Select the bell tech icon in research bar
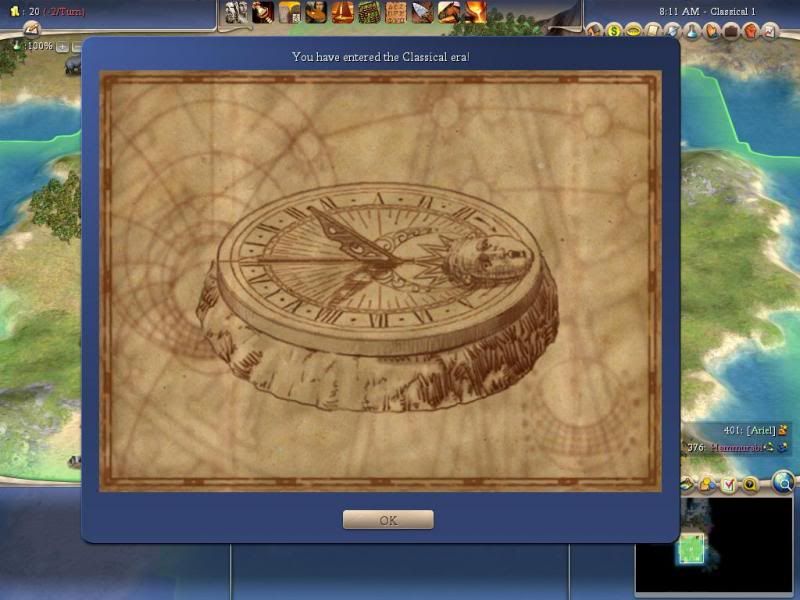The width and height of the screenshot is (800, 600). click(263, 12)
